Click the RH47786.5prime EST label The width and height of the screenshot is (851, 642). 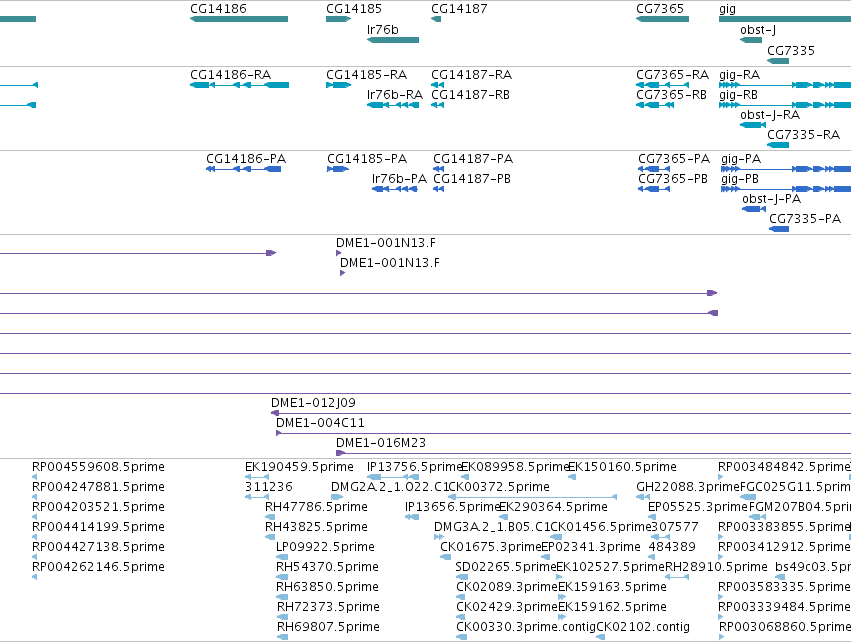pos(316,507)
